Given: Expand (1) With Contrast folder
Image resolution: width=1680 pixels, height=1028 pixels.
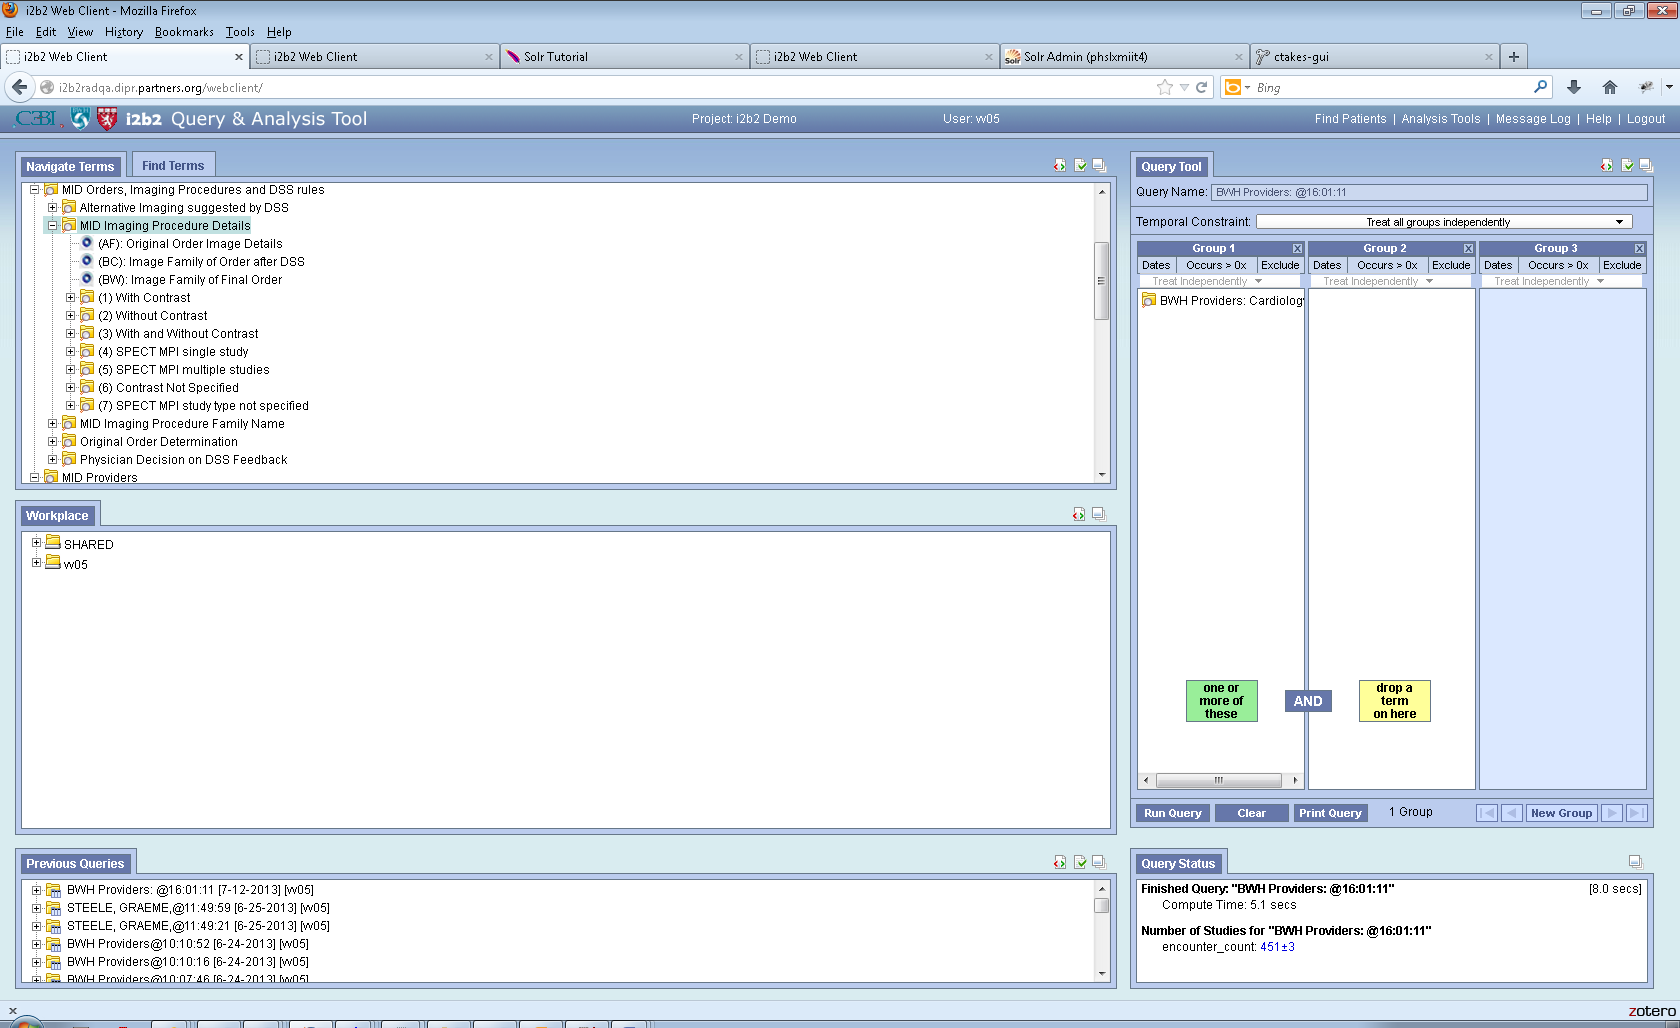Looking at the screenshot, I should coord(71,298).
